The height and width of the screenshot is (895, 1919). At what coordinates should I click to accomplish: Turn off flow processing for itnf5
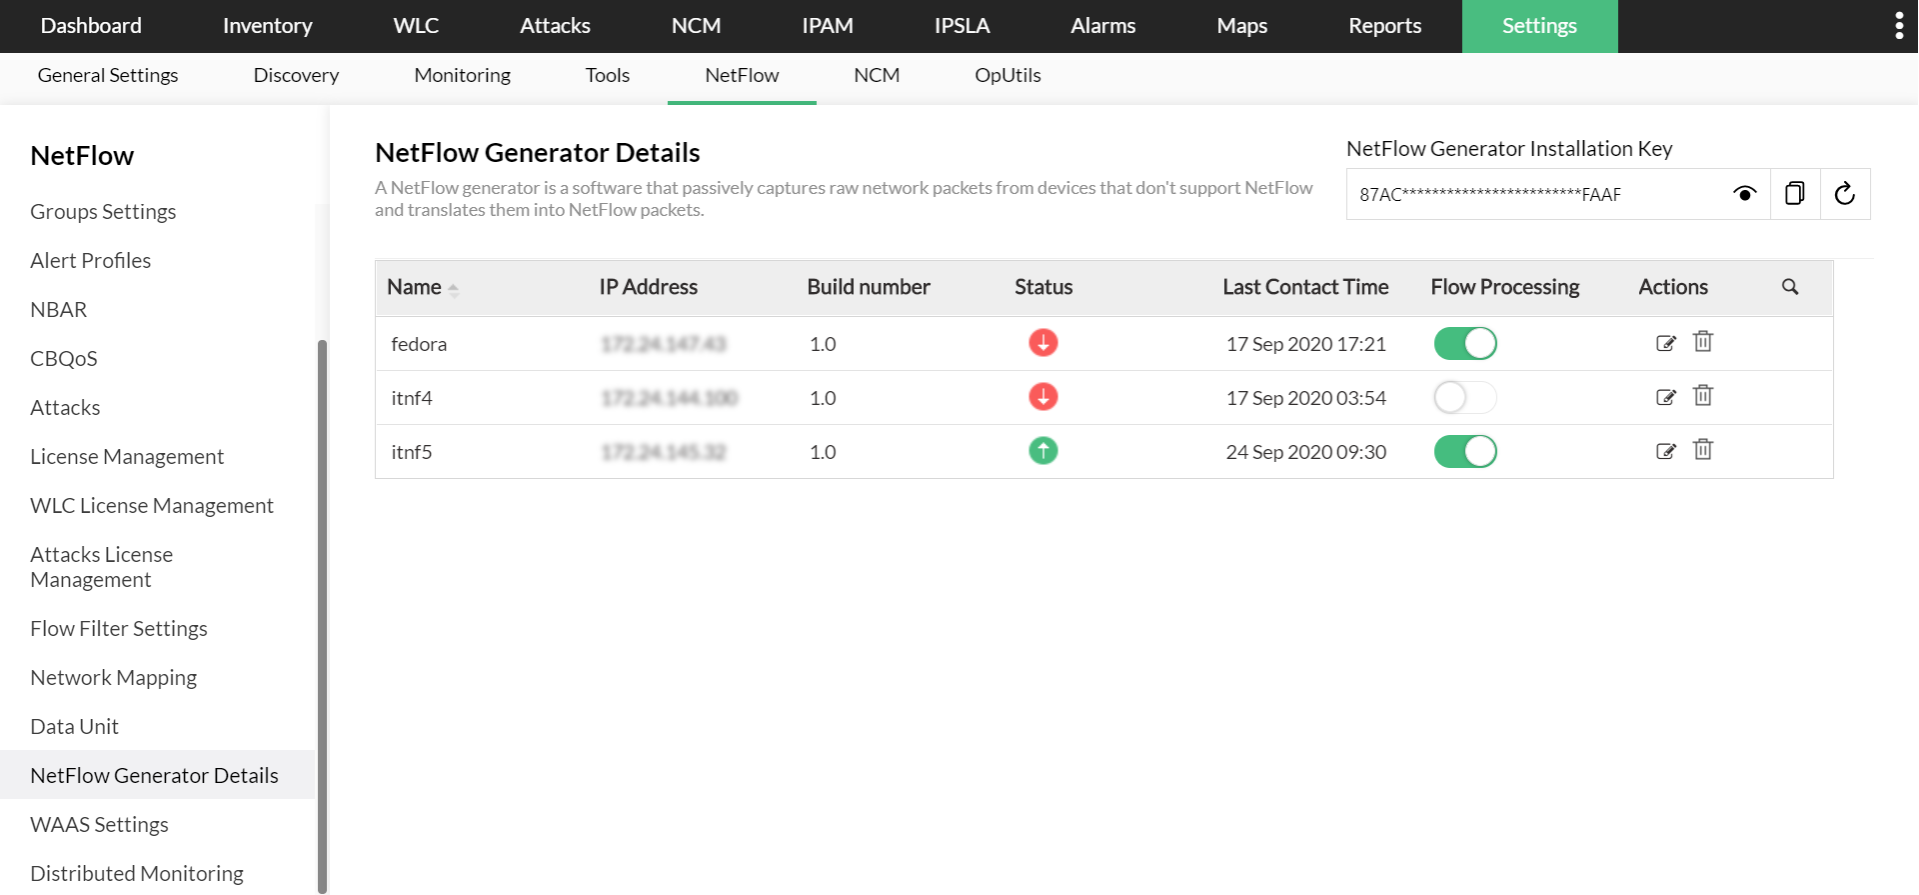pyautogui.click(x=1465, y=452)
